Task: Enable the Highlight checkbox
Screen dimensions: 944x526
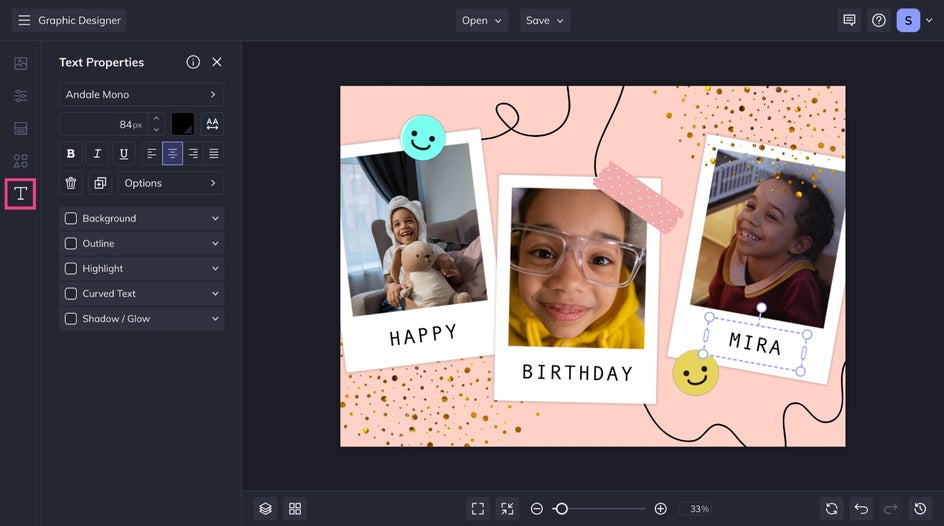Action: (70, 268)
